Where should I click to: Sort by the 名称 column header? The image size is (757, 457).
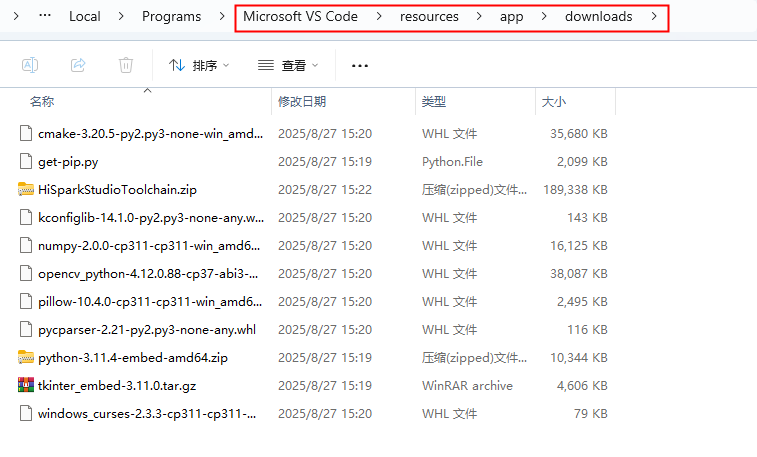click(x=42, y=101)
